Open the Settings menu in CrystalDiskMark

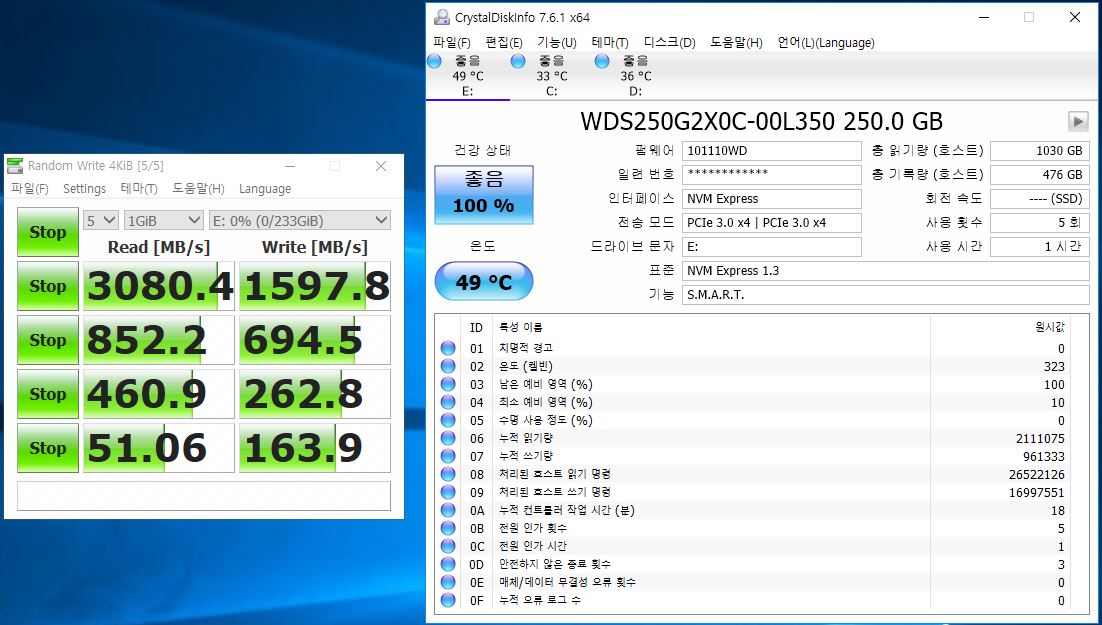(84, 188)
